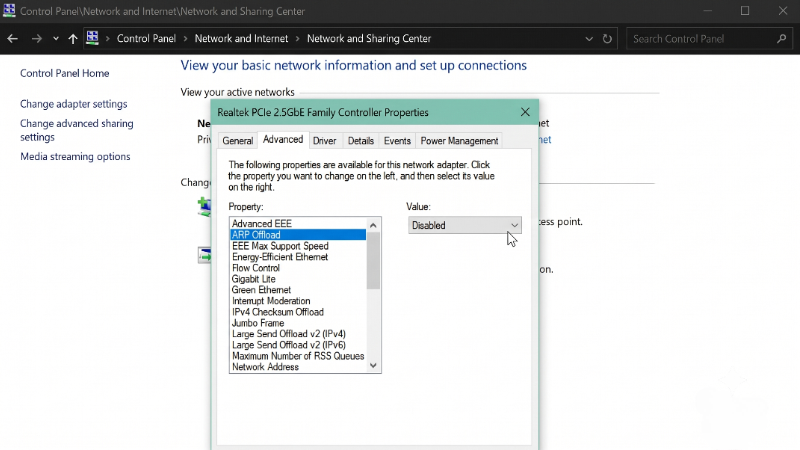Screen dimensions: 800x450
Task: Click property list scroll down arrow
Action: click(373, 365)
